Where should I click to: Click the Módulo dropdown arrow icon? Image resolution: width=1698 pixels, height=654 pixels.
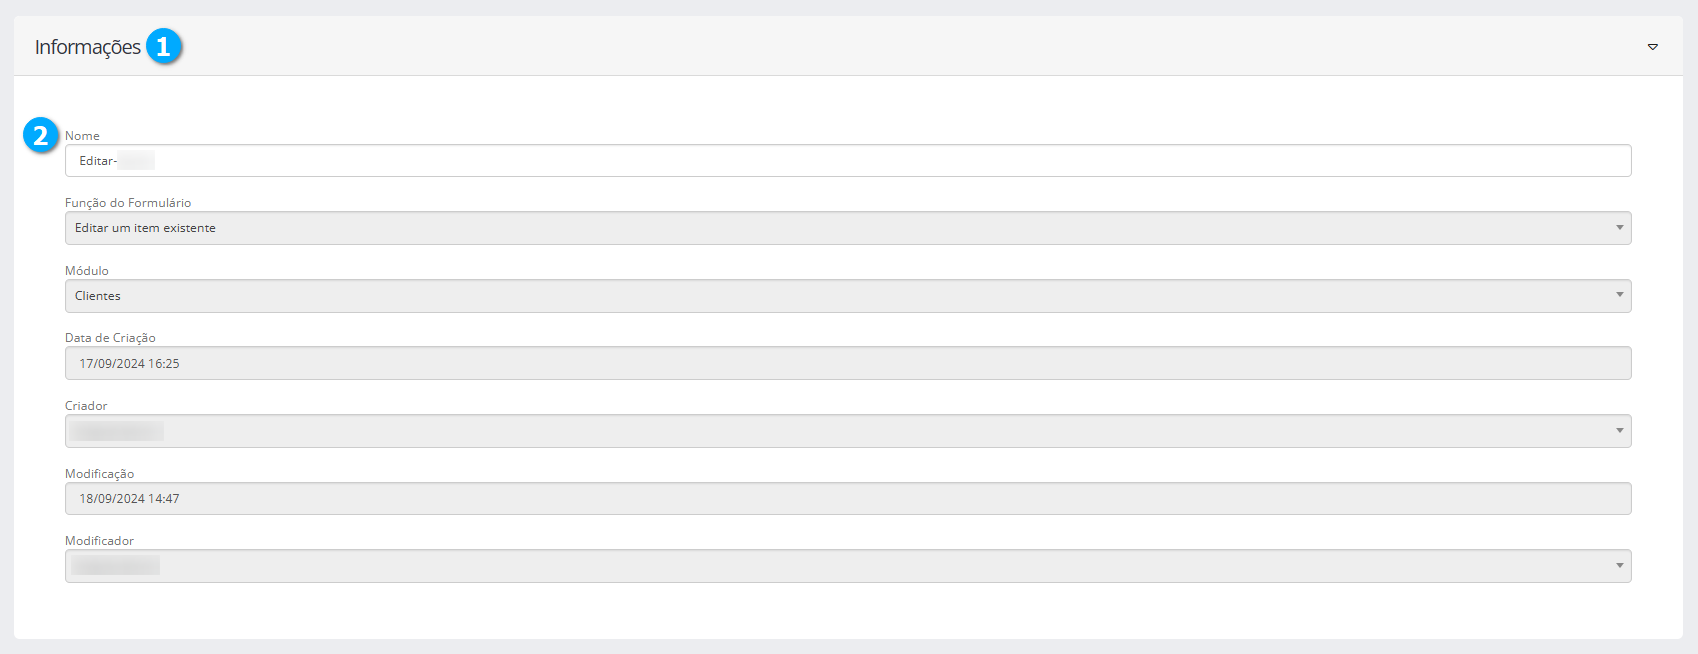click(1619, 296)
